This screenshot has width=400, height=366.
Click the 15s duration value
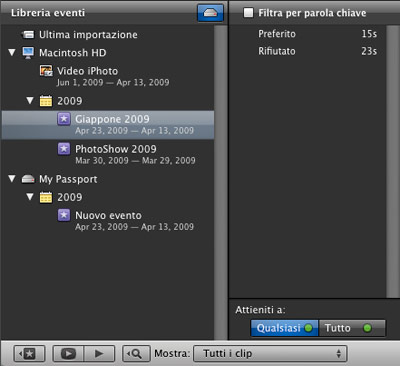369,34
